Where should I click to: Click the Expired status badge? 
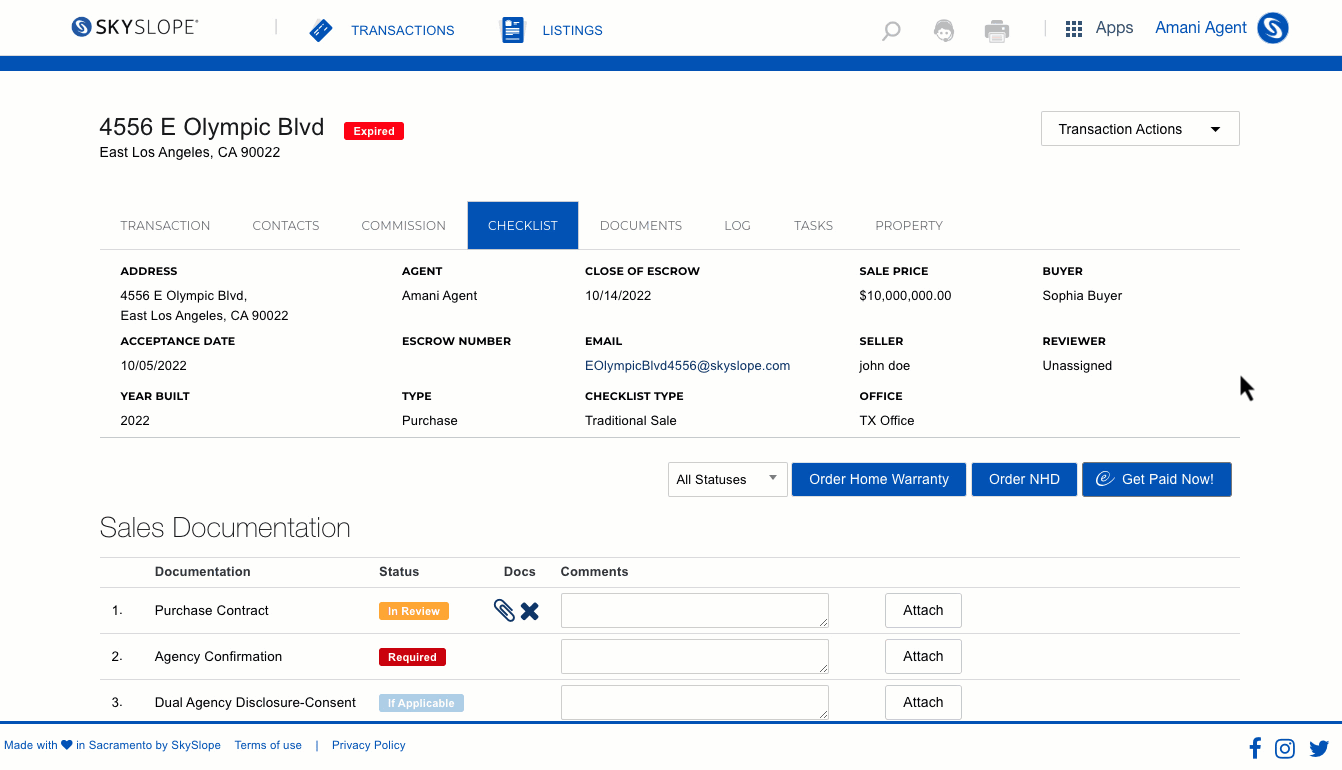[x=374, y=131]
